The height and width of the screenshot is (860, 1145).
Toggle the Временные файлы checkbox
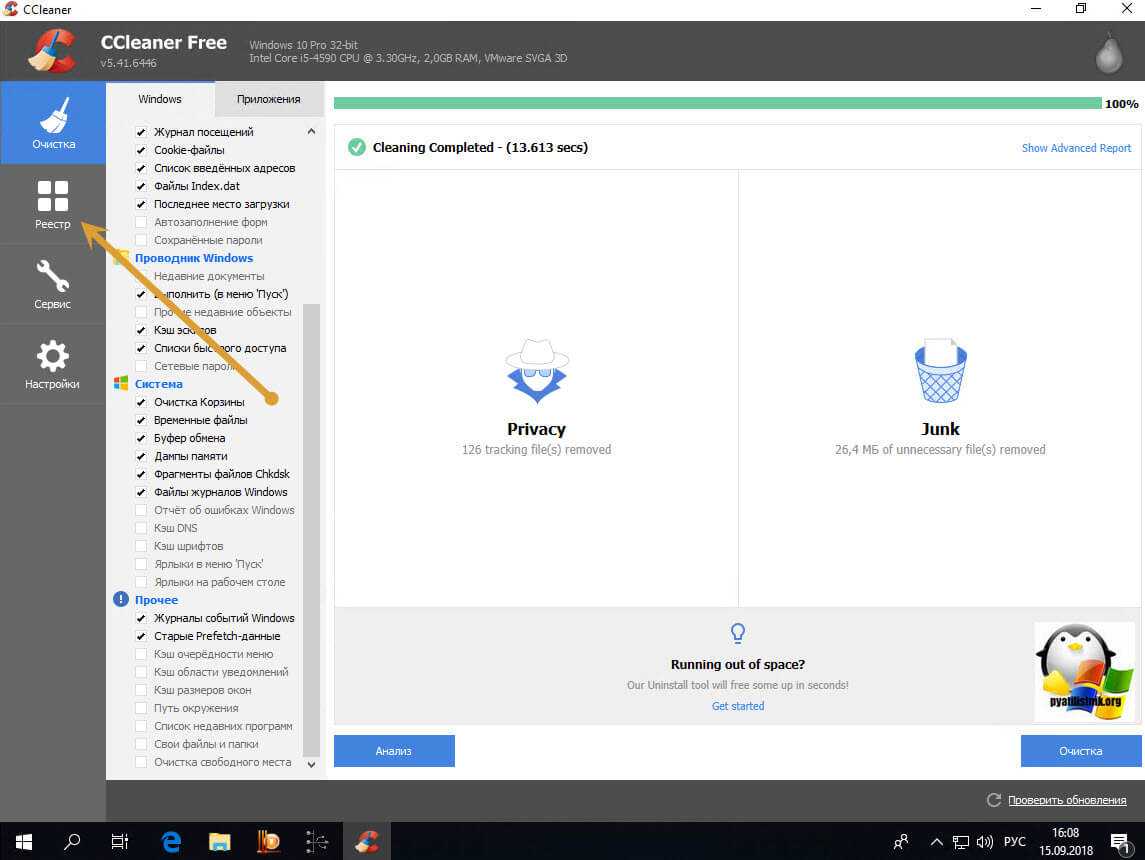pos(141,420)
